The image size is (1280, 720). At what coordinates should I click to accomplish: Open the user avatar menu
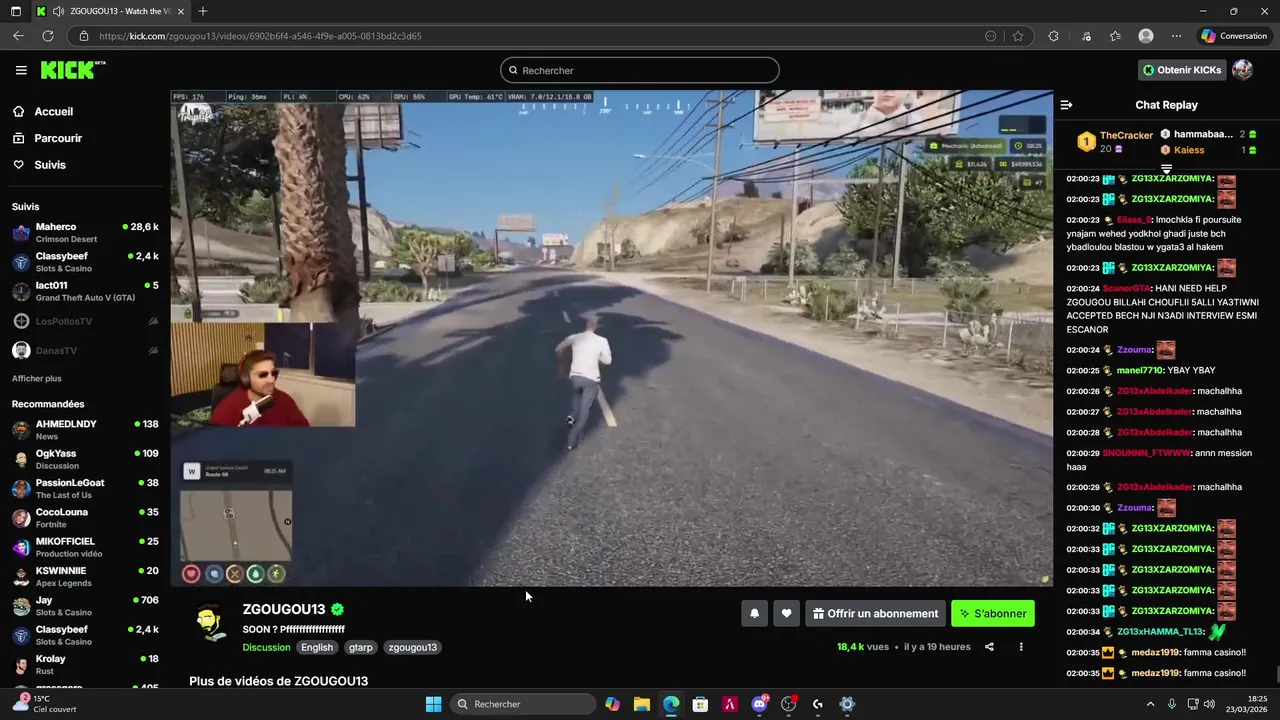tap(1242, 70)
